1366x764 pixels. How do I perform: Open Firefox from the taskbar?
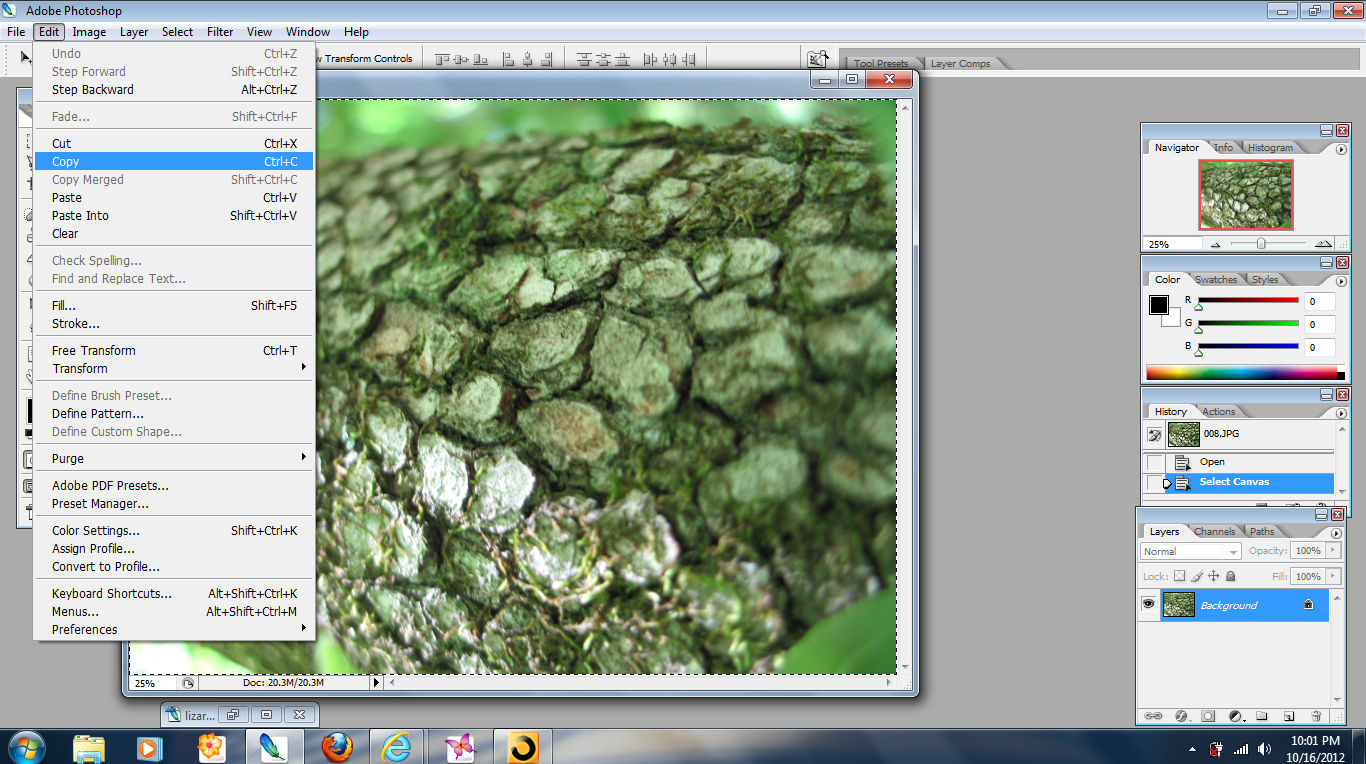338,746
